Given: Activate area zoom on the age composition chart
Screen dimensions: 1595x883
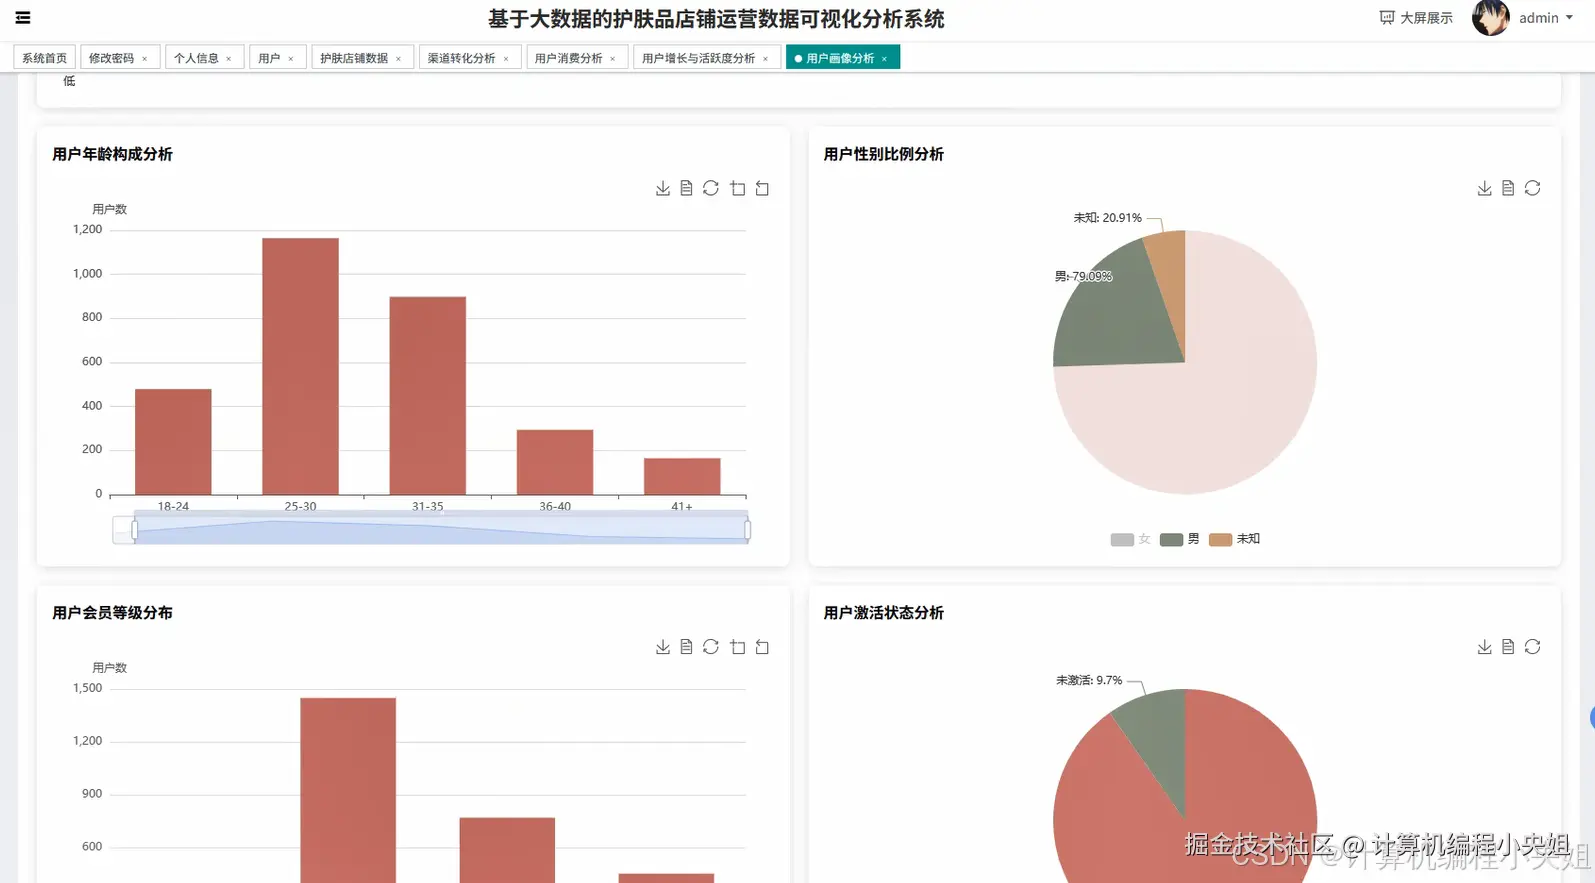Looking at the screenshot, I should click(x=738, y=189).
